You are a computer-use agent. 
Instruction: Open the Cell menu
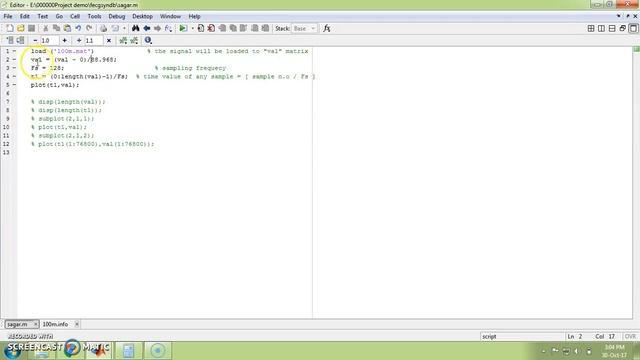click(x=75, y=16)
